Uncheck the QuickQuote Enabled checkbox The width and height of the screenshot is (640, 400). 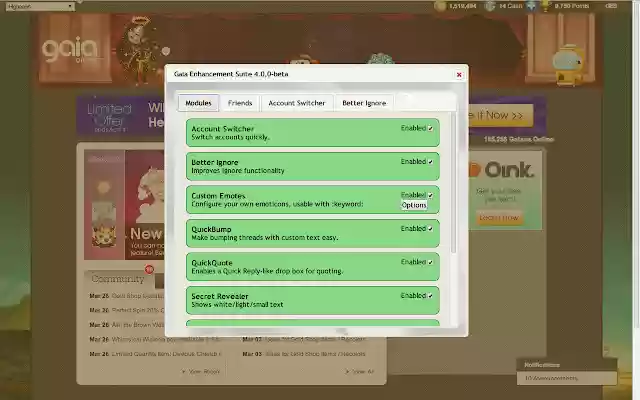[430, 262]
